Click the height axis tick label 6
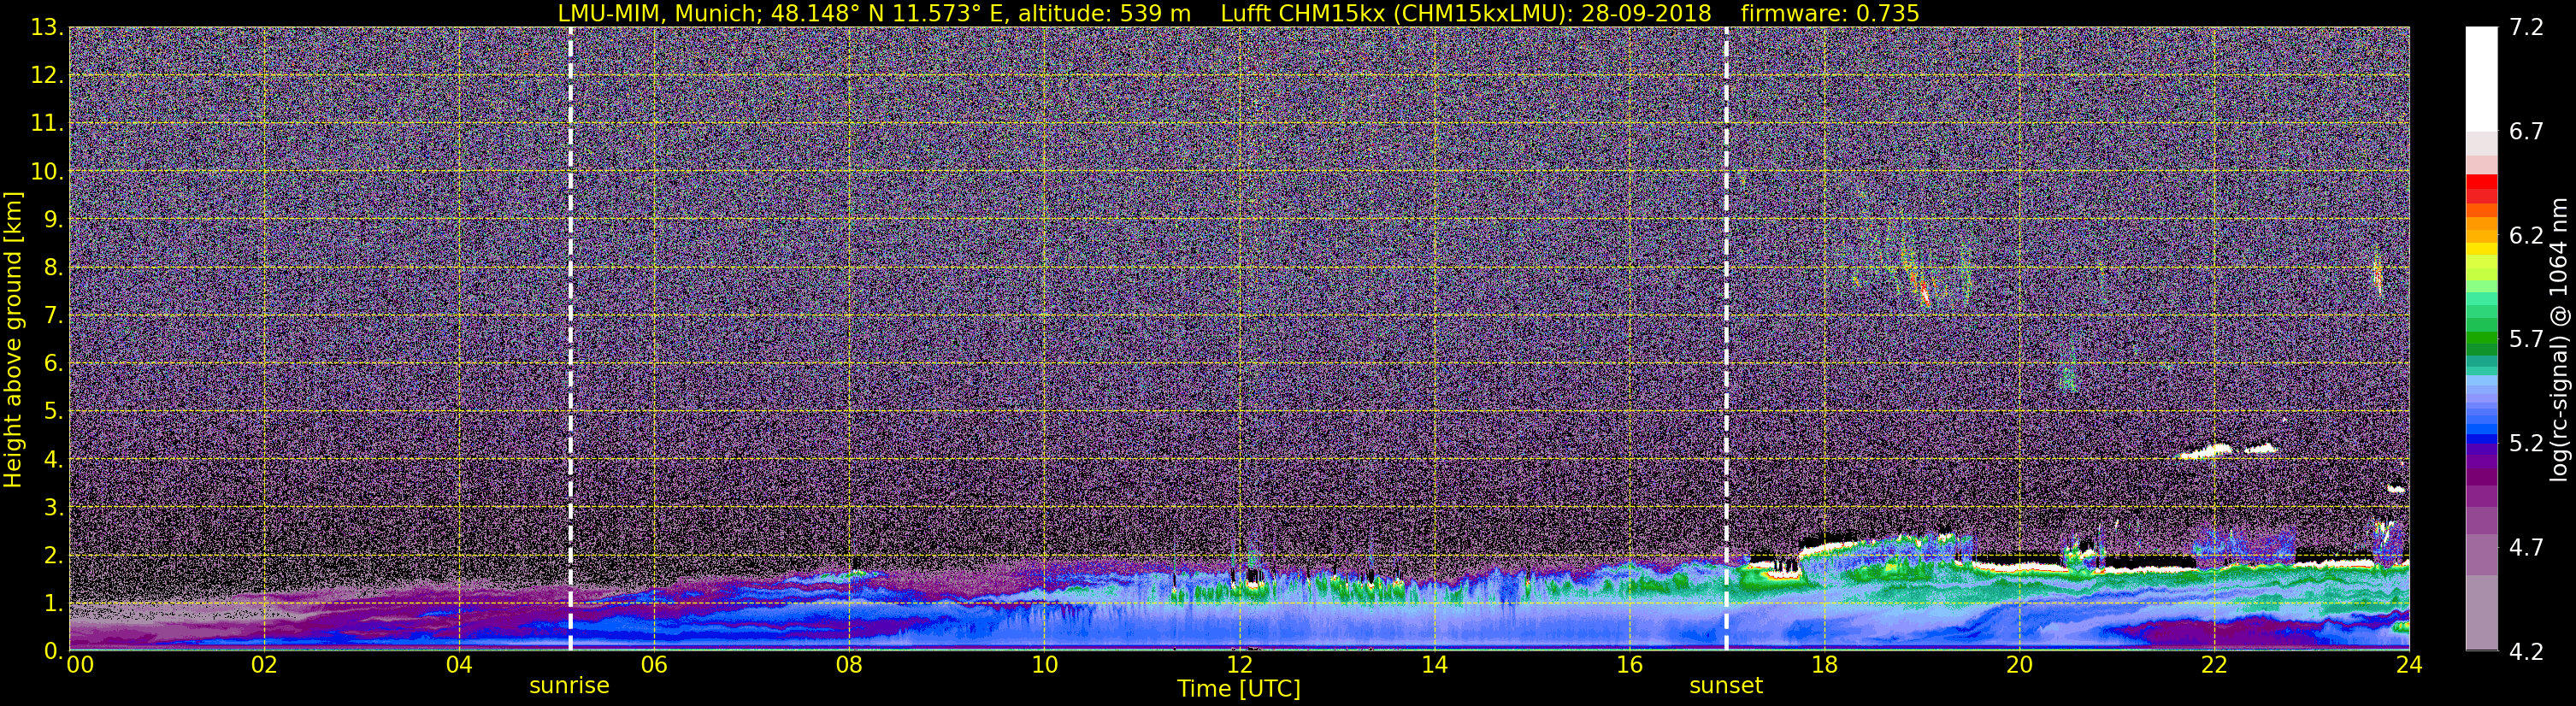 click(53, 364)
